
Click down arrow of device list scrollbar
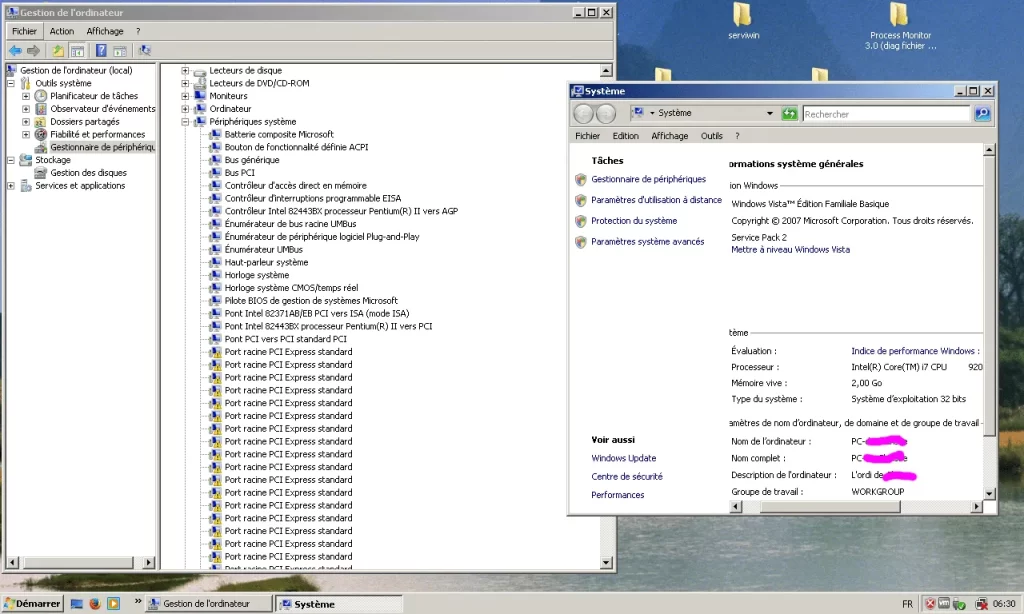tap(606, 562)
